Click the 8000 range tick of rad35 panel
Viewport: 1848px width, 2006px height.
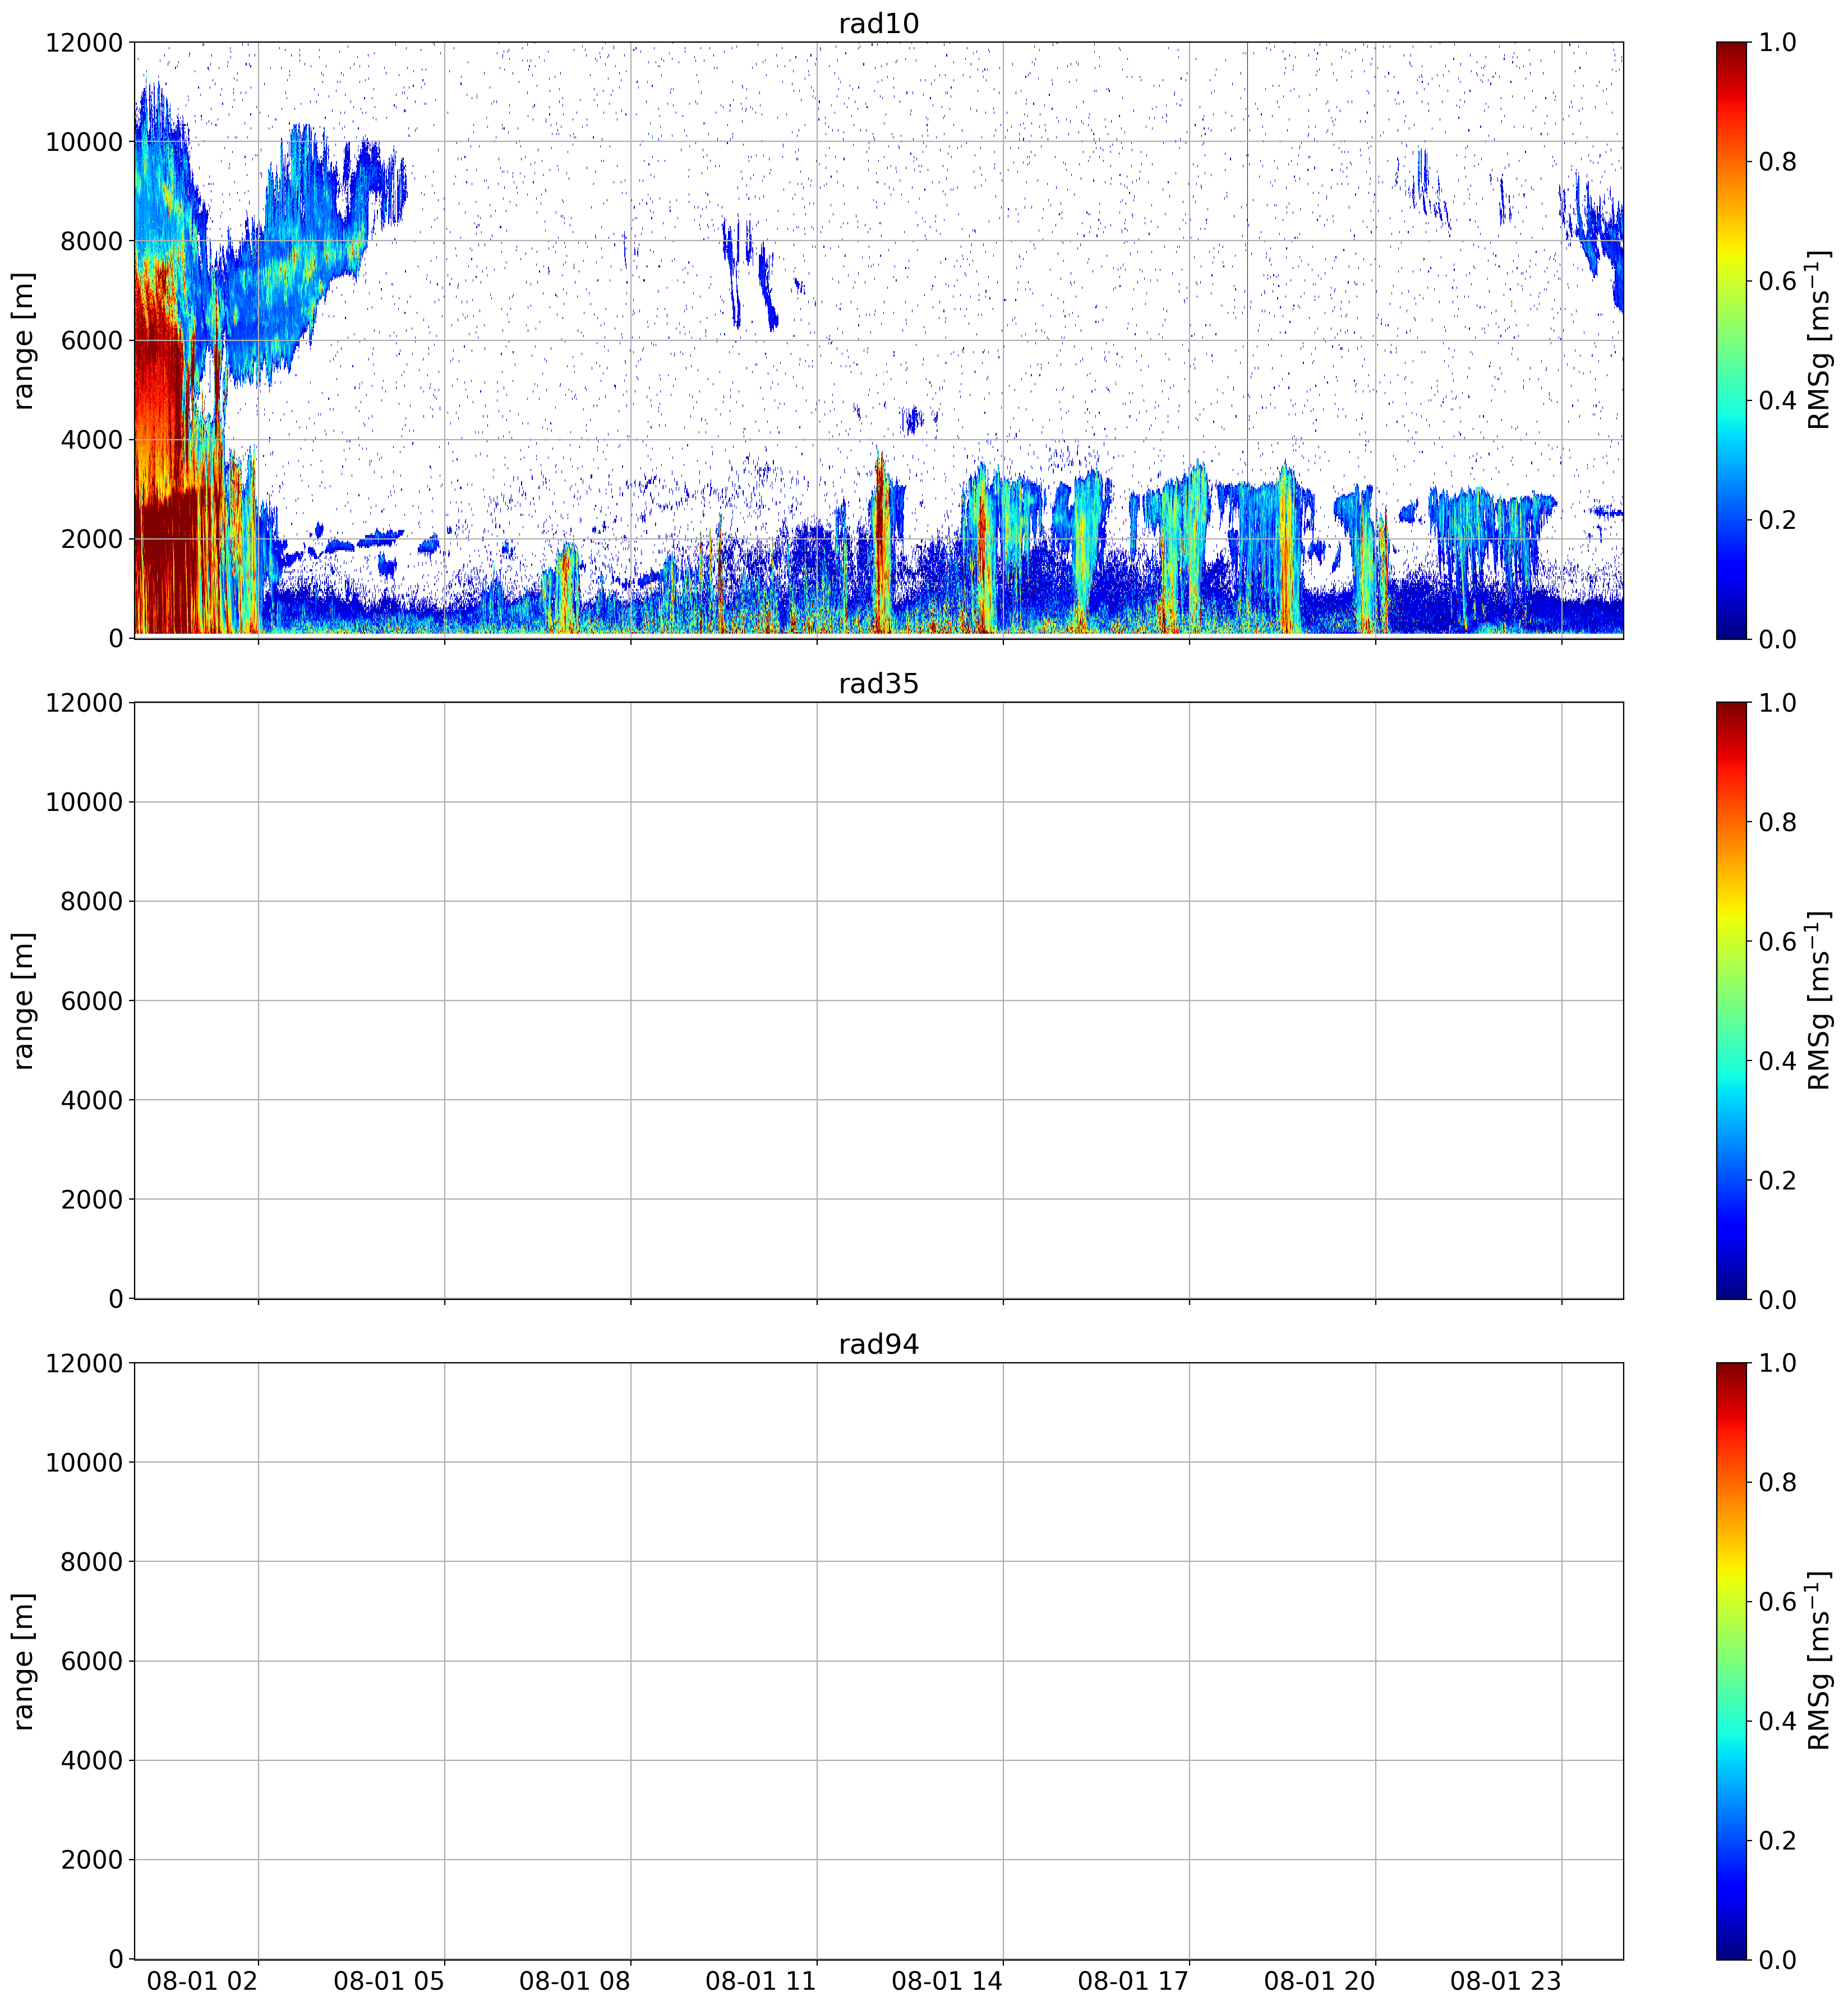tap(92, 902)
